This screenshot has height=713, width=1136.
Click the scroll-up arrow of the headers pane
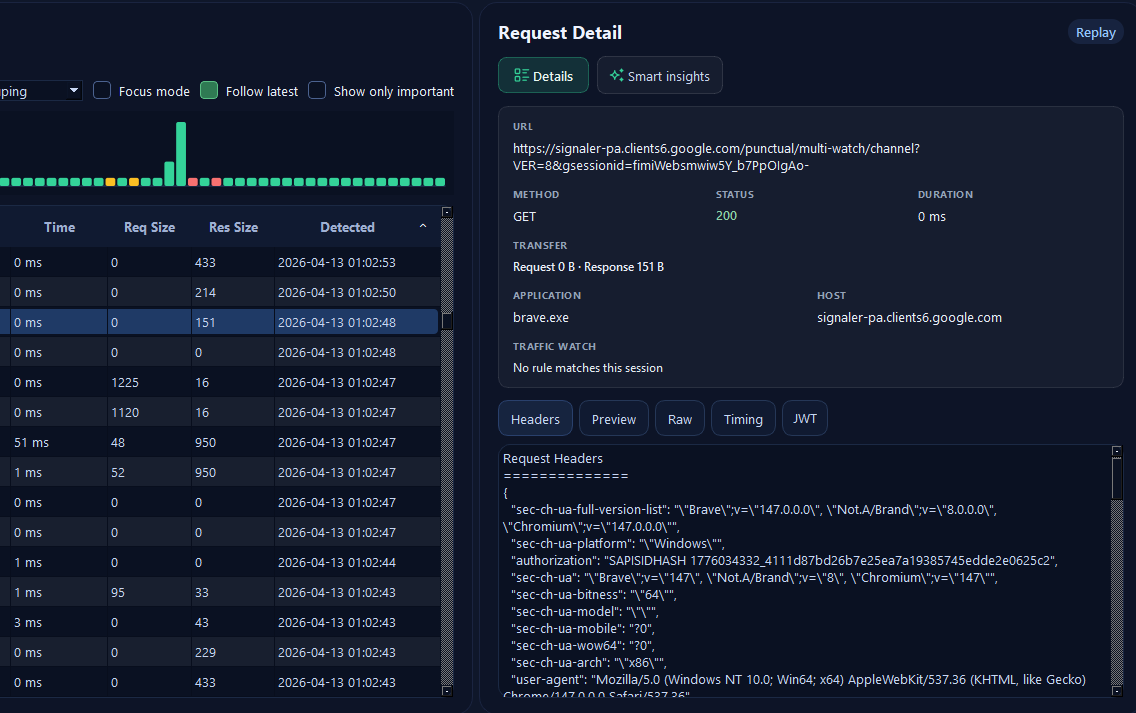1116,451
